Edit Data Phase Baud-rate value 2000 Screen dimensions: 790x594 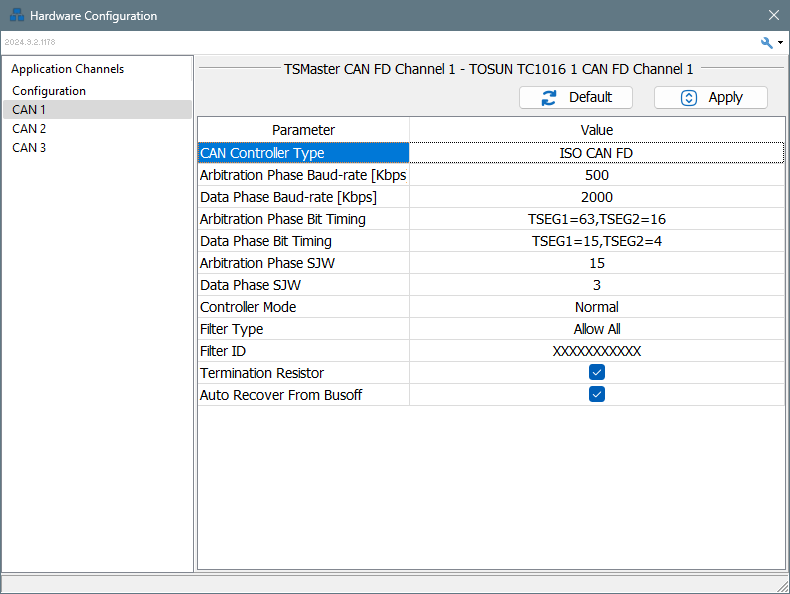click(597, 197)
